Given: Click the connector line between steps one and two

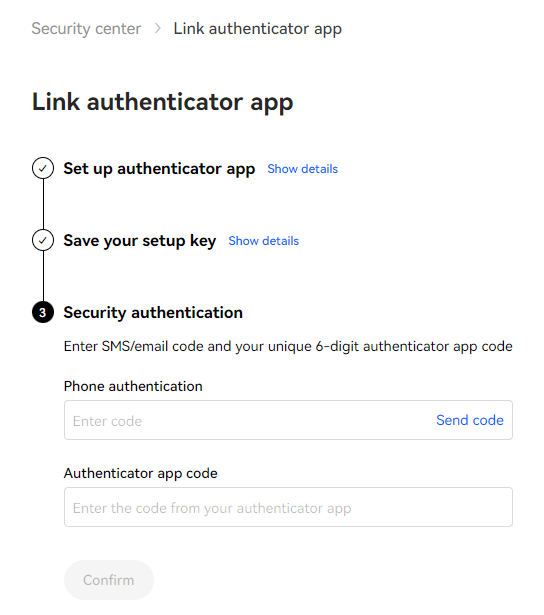Looking at the screenshot, I should (x=43, y=204).
